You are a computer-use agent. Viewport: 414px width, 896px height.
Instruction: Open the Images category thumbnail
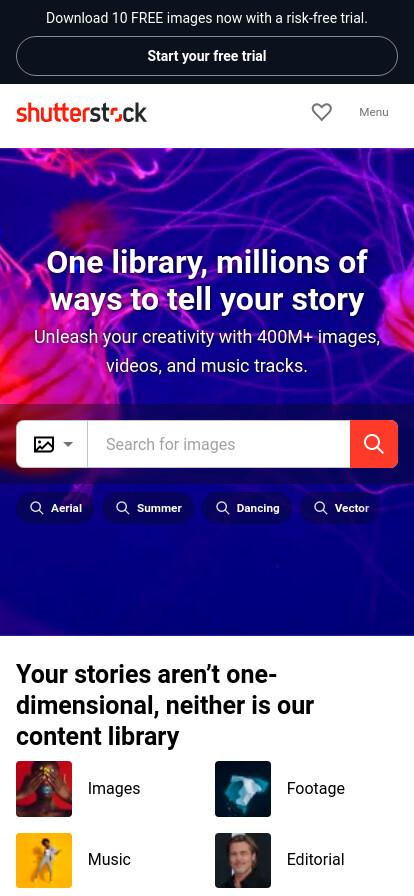(44, 789)
